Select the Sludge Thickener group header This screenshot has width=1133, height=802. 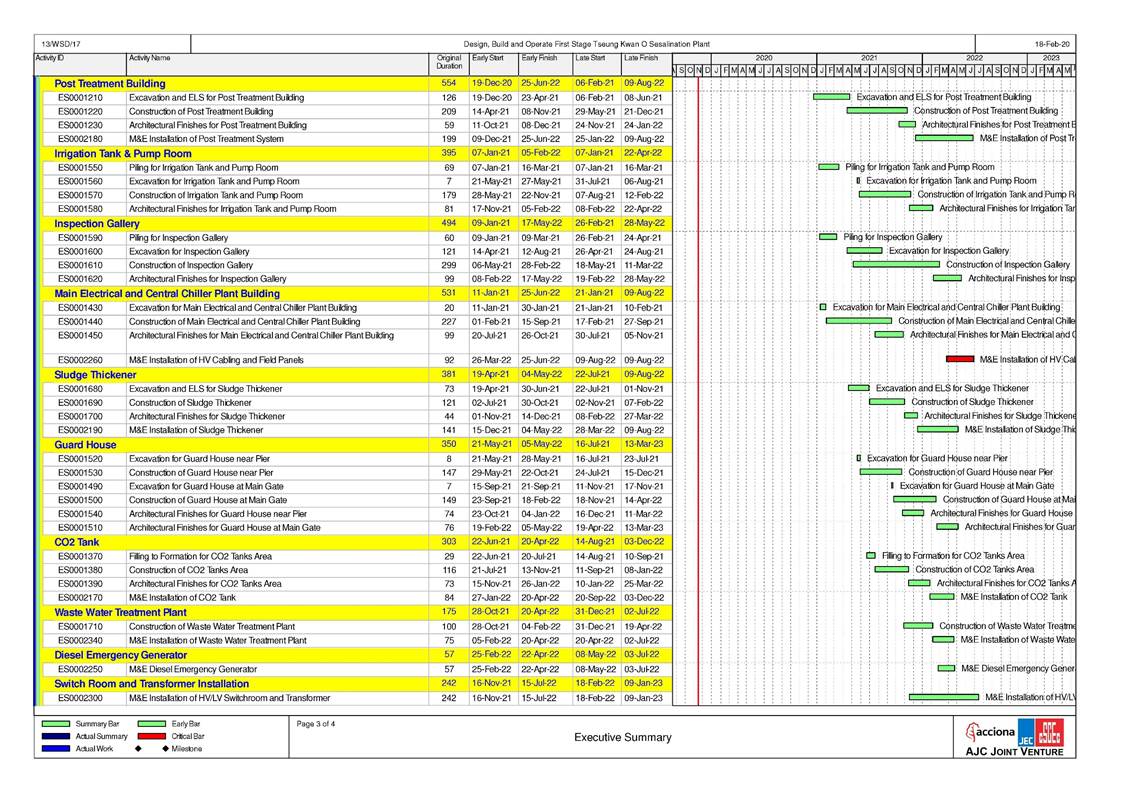pos(95,375)
